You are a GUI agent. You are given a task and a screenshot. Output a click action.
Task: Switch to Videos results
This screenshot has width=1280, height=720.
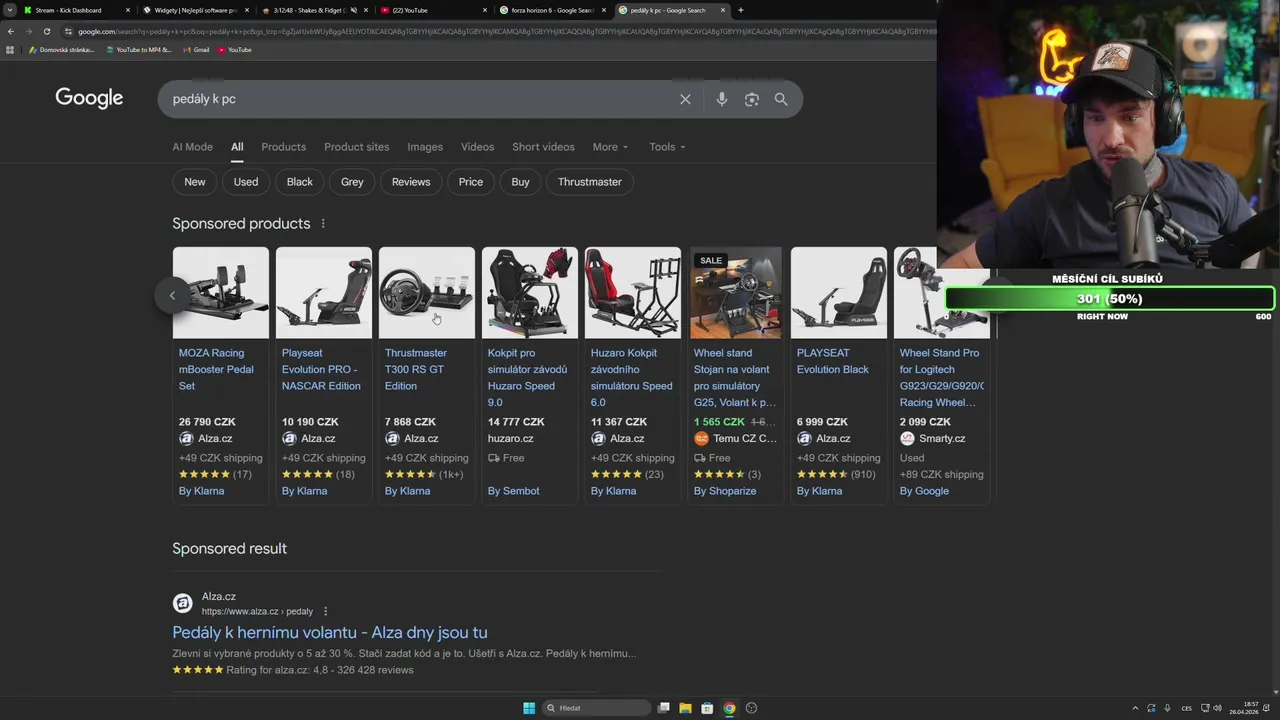477,147
